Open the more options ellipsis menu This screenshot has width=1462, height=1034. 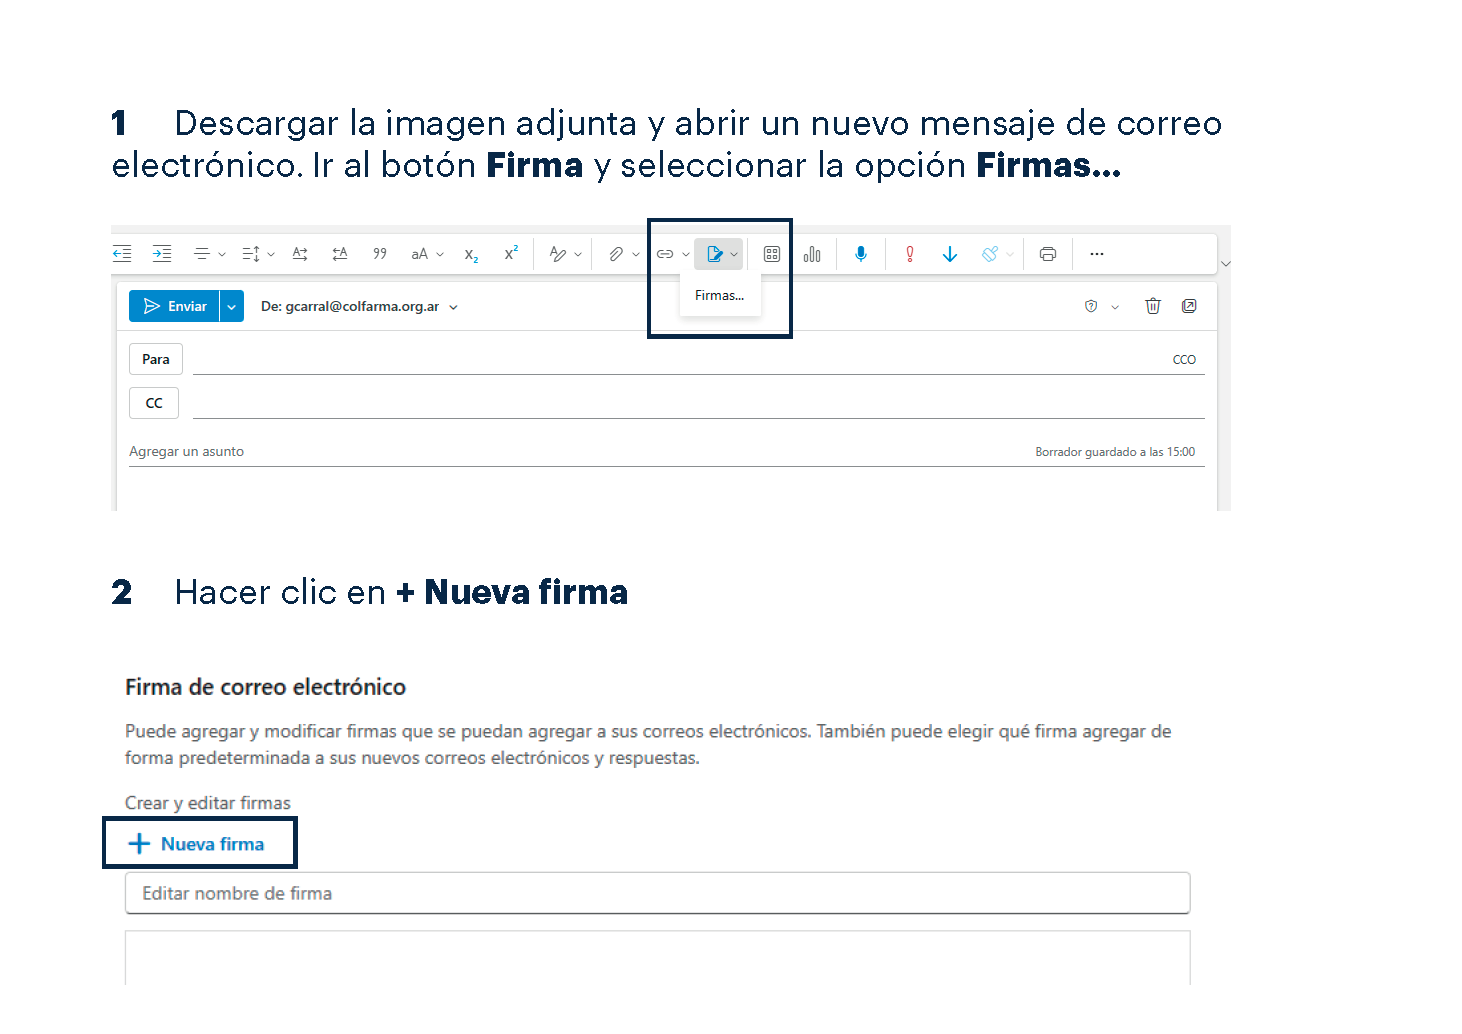tap(1096, 254)
